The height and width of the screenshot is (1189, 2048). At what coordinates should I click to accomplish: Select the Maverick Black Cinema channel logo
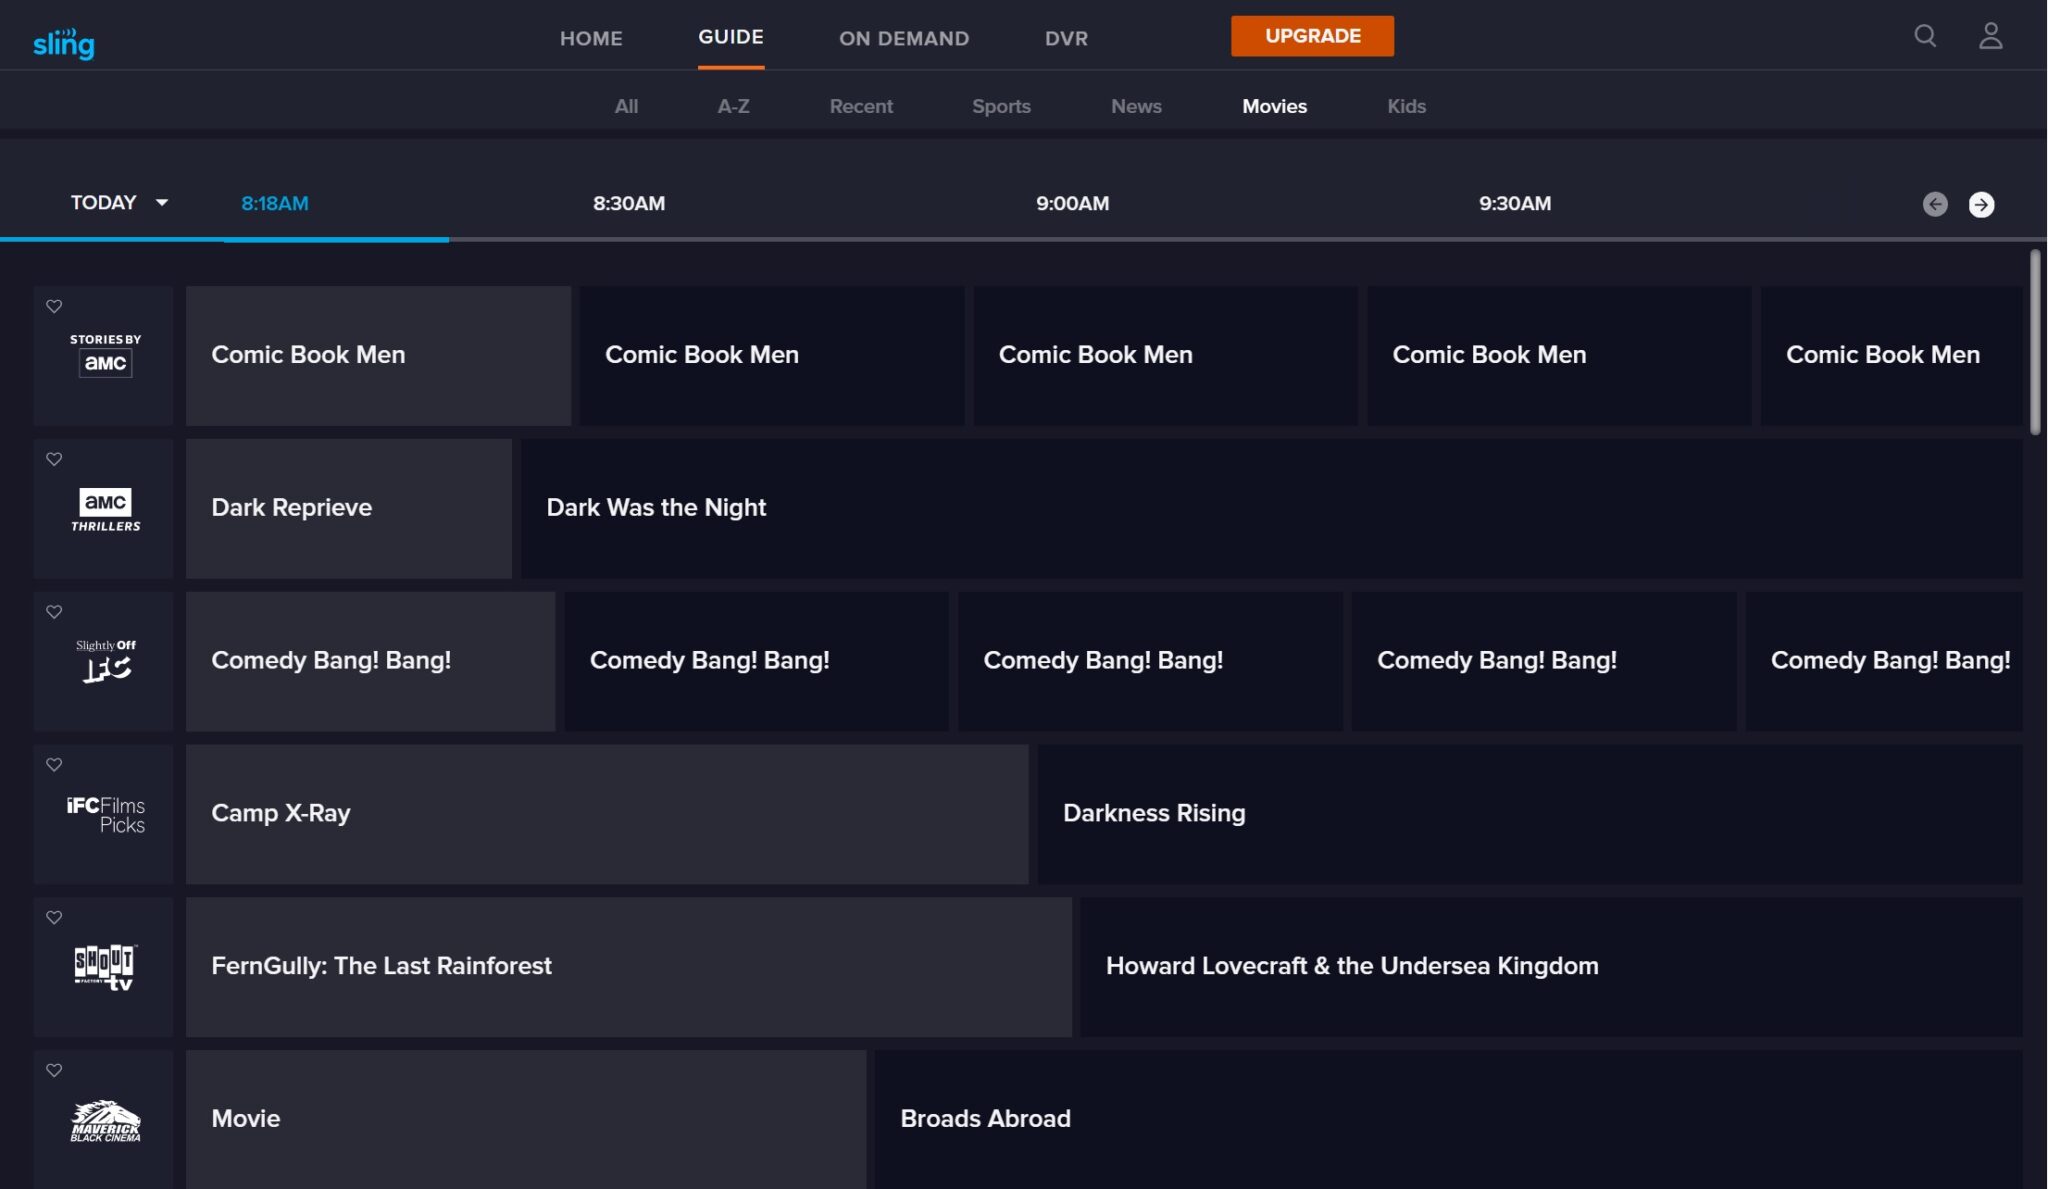tap(105, 1121)
